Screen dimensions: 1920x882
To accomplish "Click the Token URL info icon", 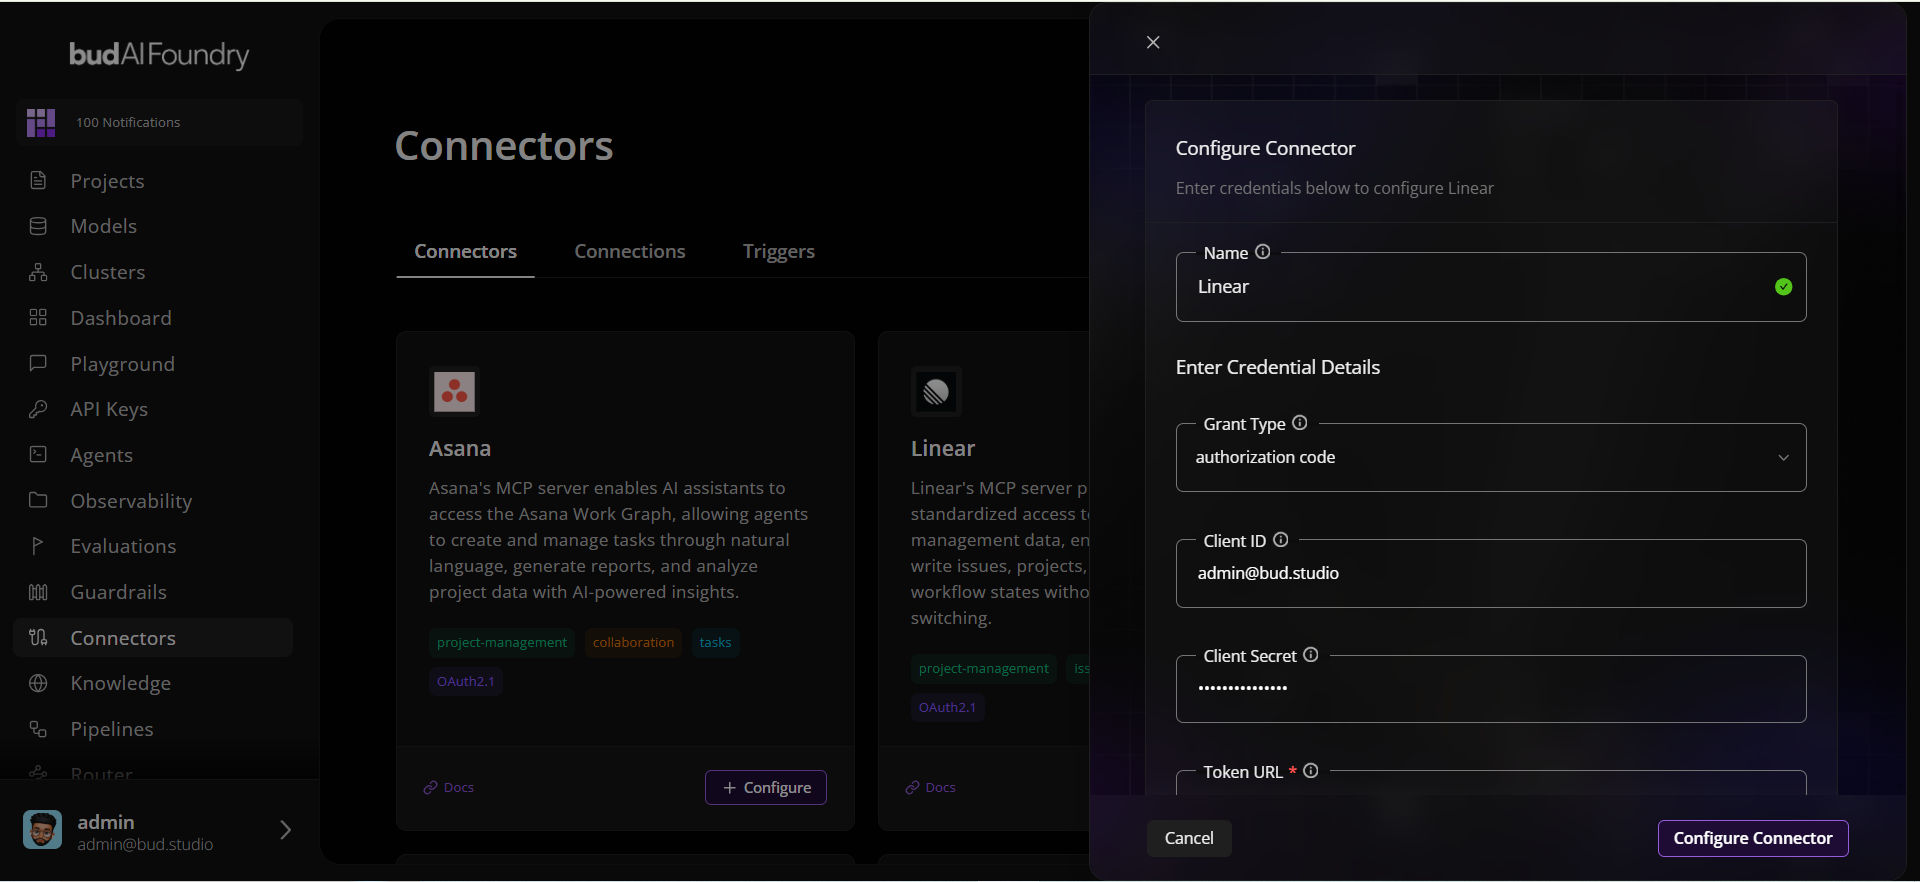I will pos(1311,771).
